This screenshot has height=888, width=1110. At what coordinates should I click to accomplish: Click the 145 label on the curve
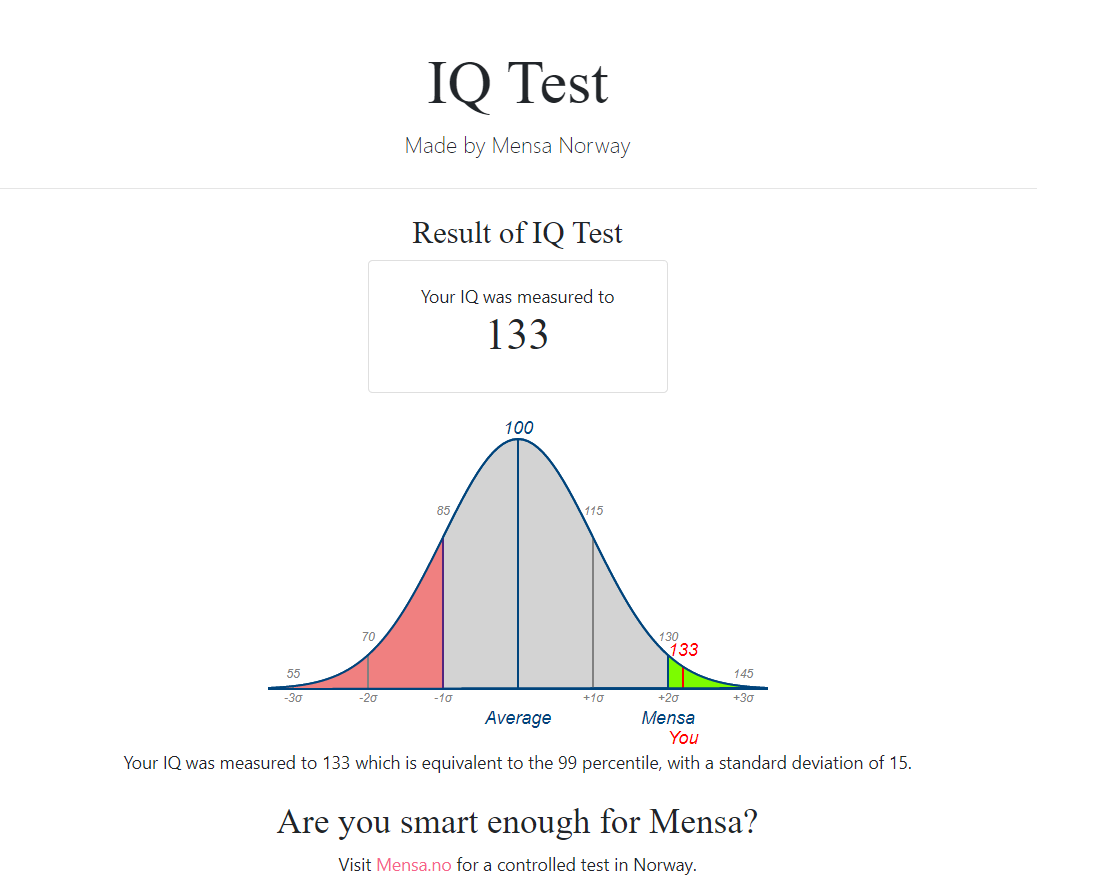[743, 673]
